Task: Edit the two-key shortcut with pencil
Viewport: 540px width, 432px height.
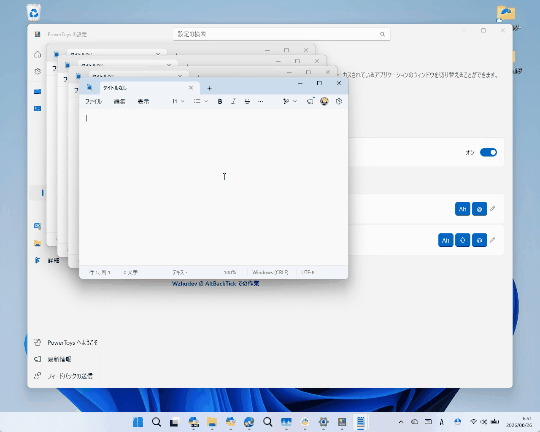Action: 493,208
